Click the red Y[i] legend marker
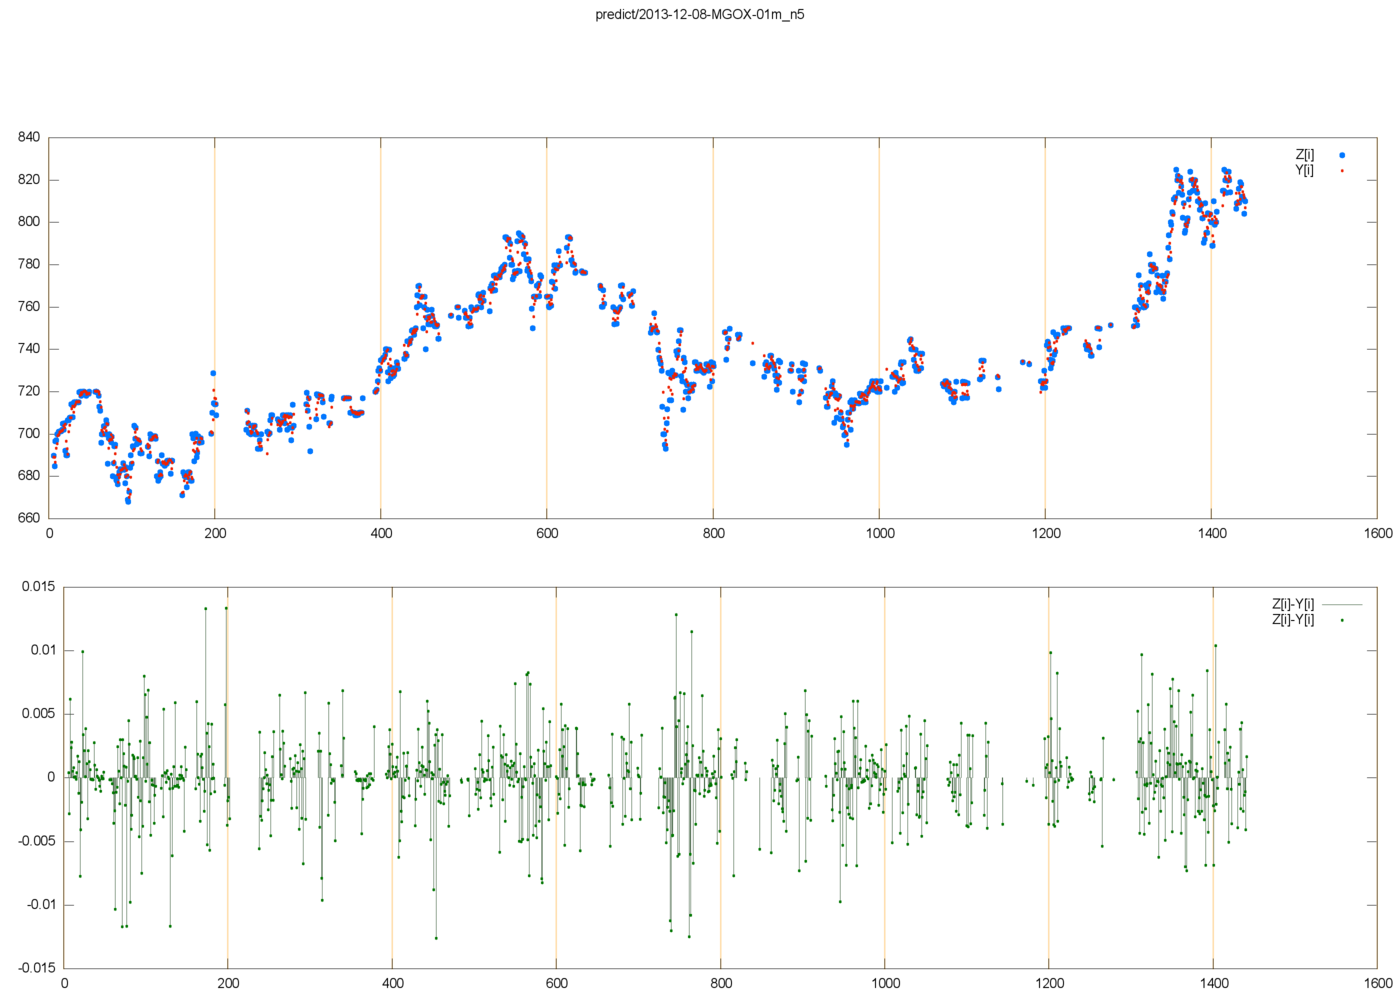Screen dimensions: 1400x1000 click(1342, 171)
